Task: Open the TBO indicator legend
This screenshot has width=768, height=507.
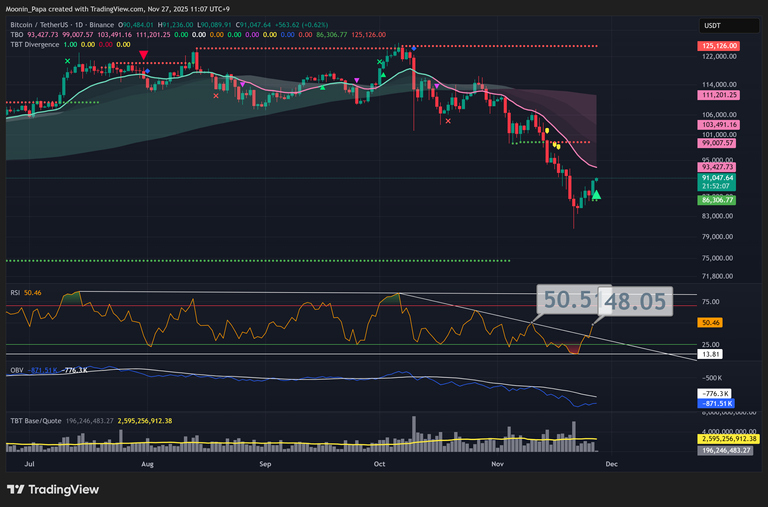Action: [17, 34]
